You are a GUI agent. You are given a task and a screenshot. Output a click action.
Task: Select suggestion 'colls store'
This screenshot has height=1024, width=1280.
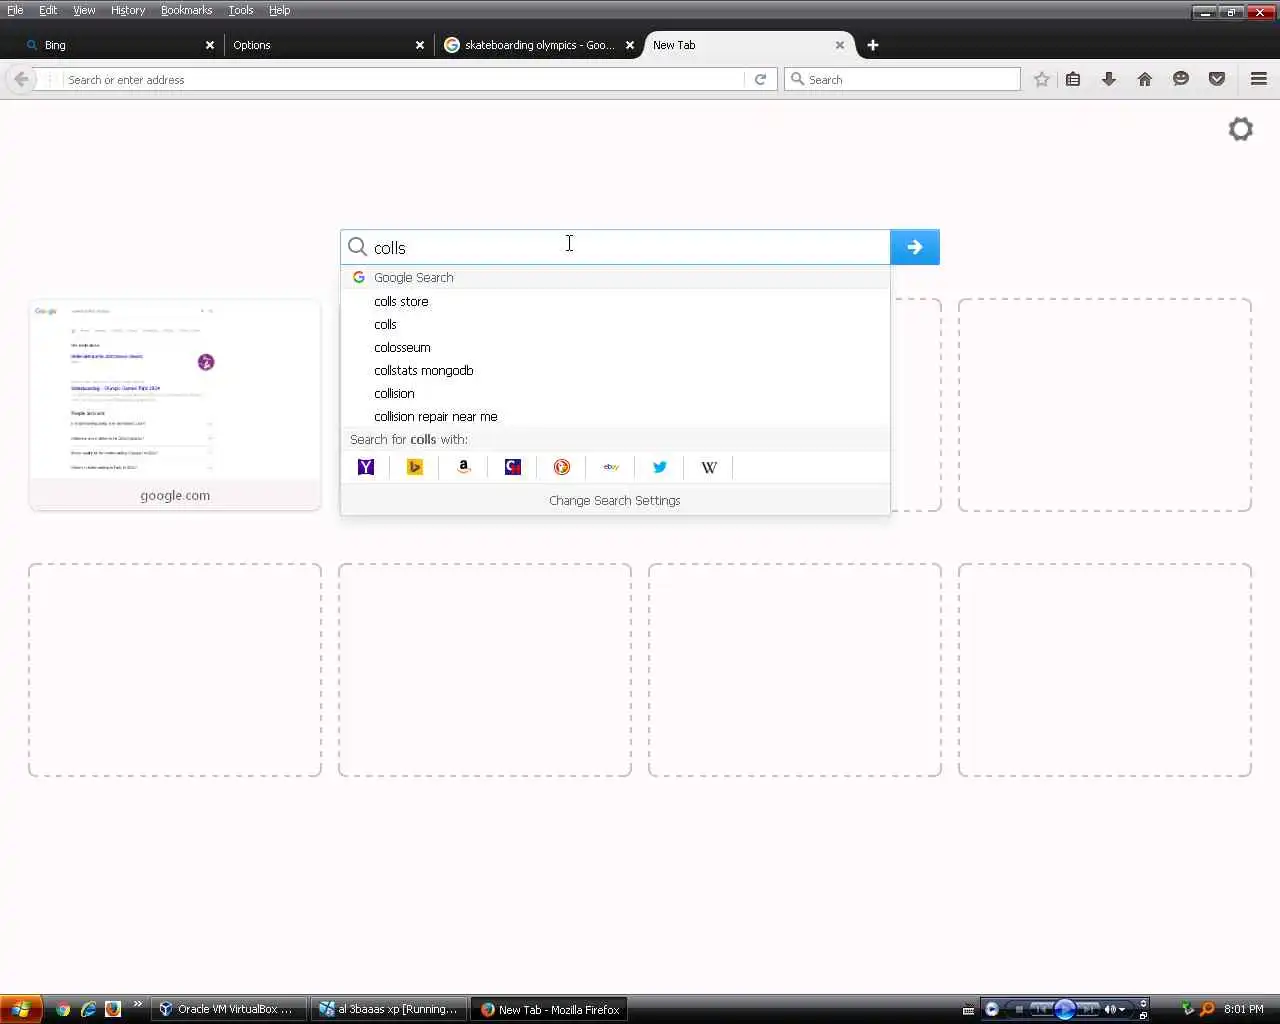point(615,301)
